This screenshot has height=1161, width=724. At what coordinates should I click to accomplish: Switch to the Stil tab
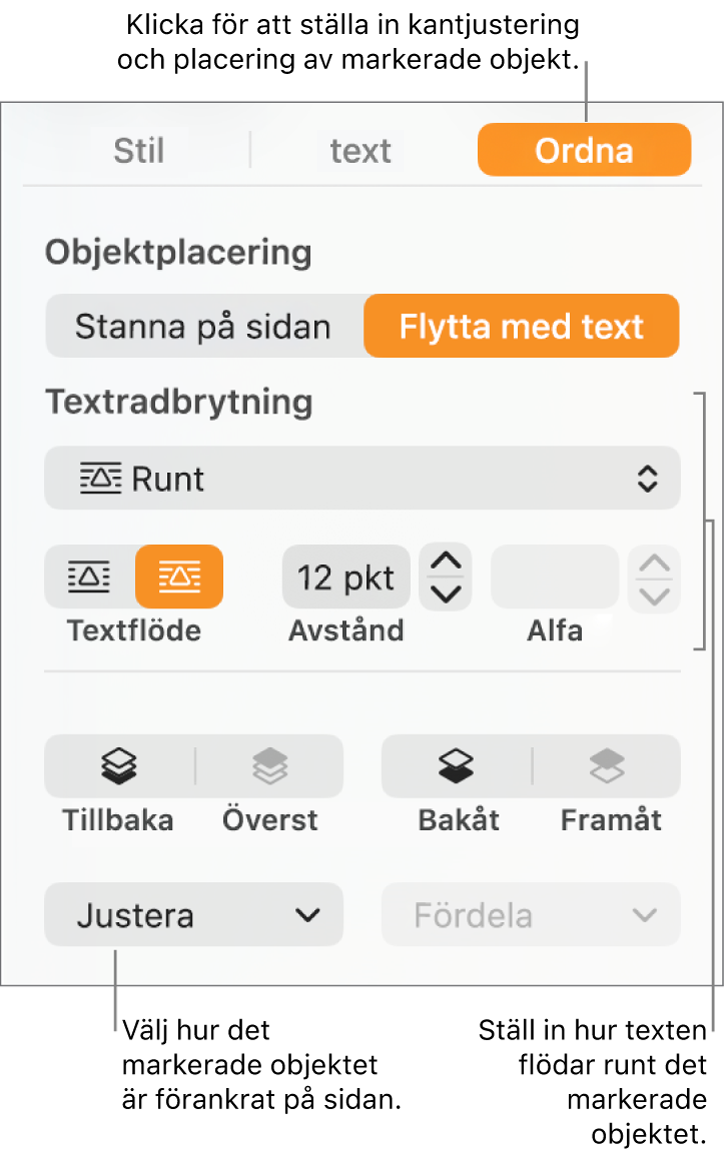click(138, 151)
